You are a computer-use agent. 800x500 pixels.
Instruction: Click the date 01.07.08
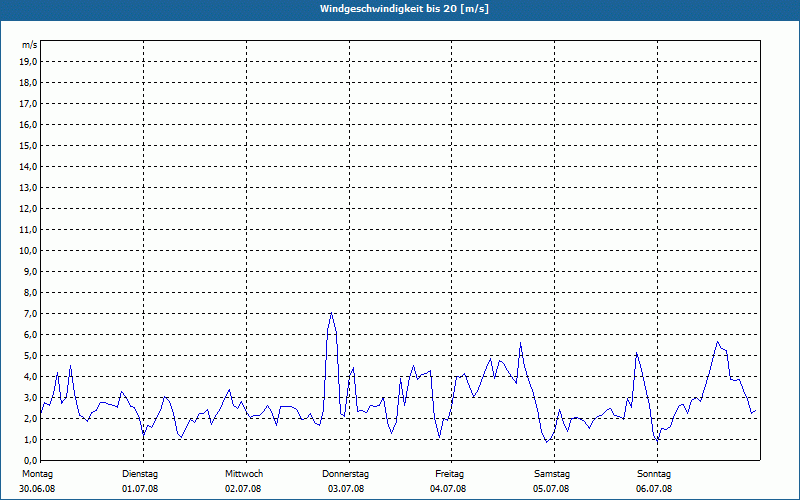(140, 489)
